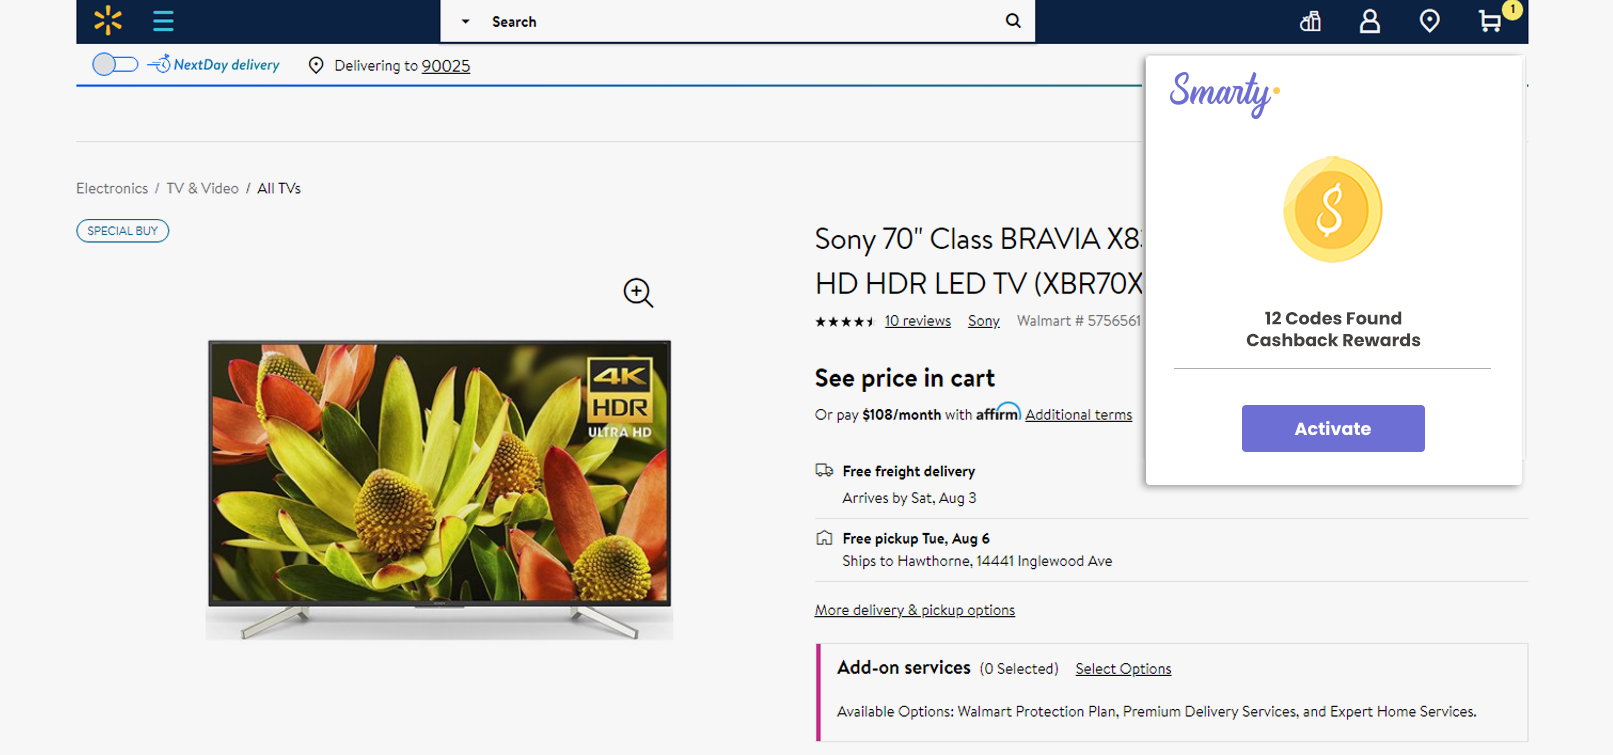Click the Activate button in Smarty
The width and height of the screenshot is (1613, 755).
pos(1333,428)
